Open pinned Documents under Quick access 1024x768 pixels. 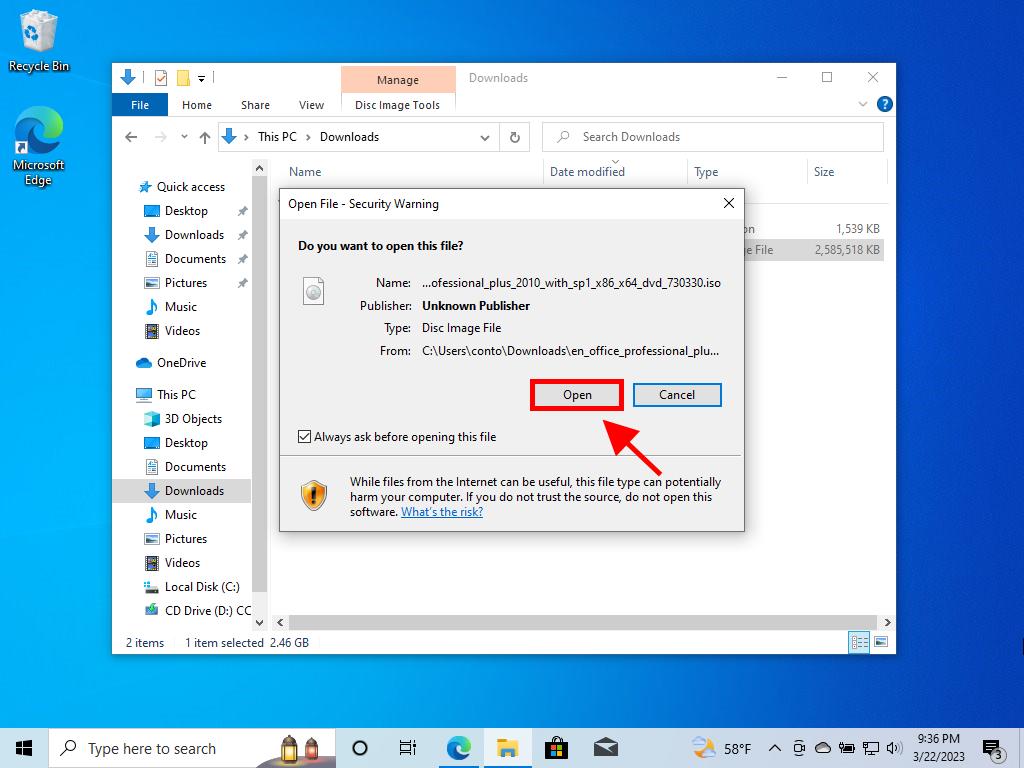pos(195,259)
